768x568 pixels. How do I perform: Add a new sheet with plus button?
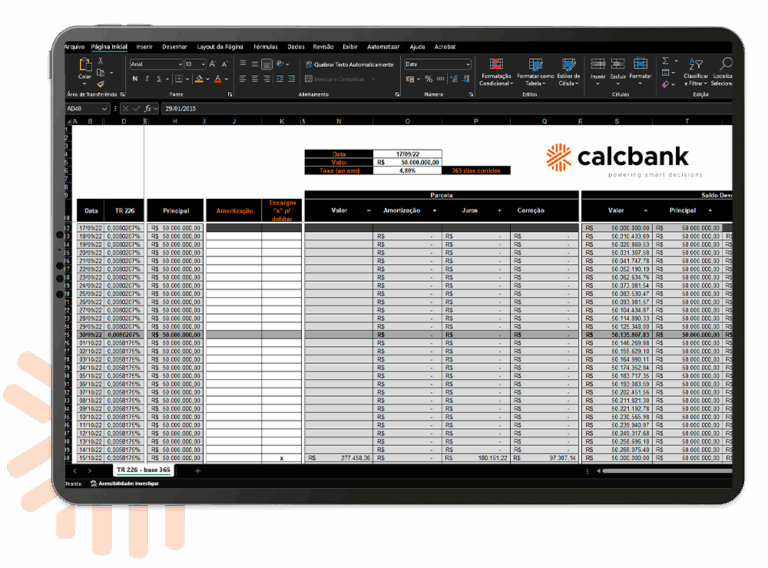[x=197, y=470]
